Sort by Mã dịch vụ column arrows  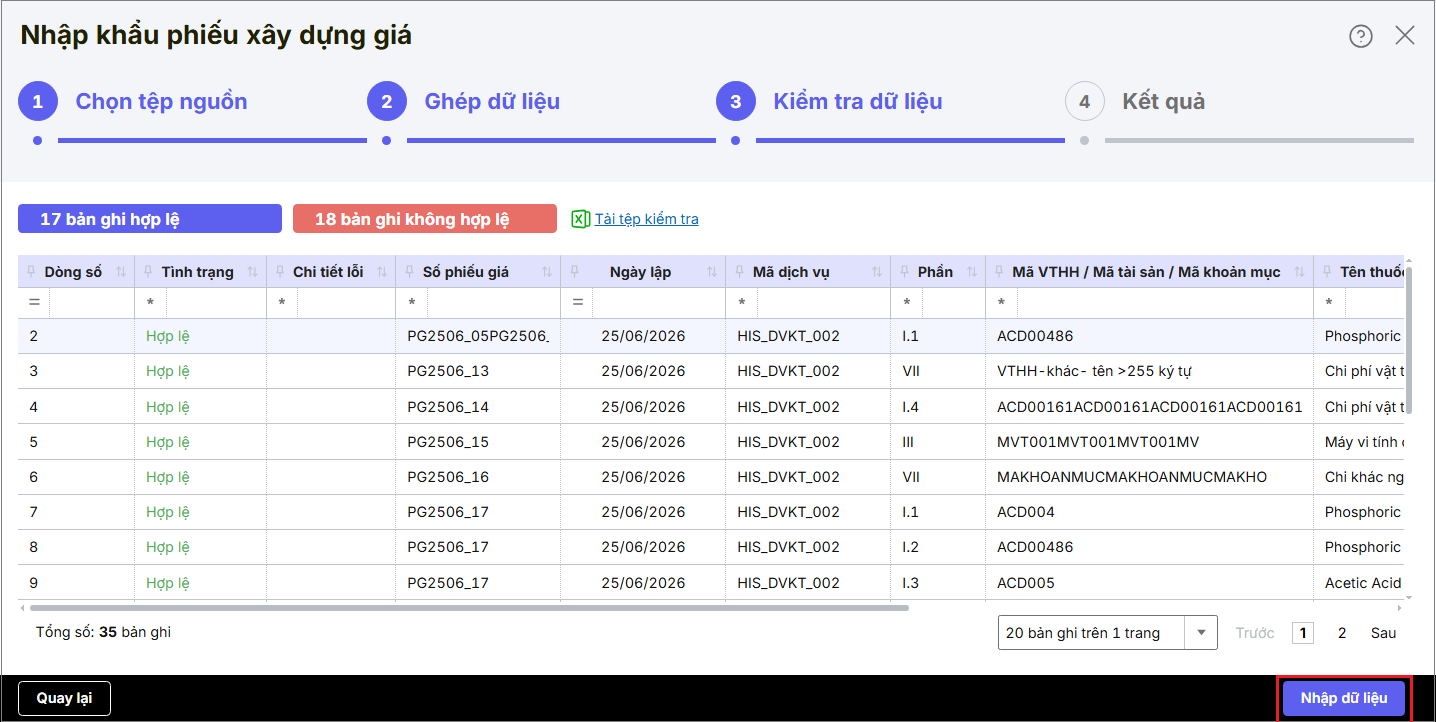point(877,272)
